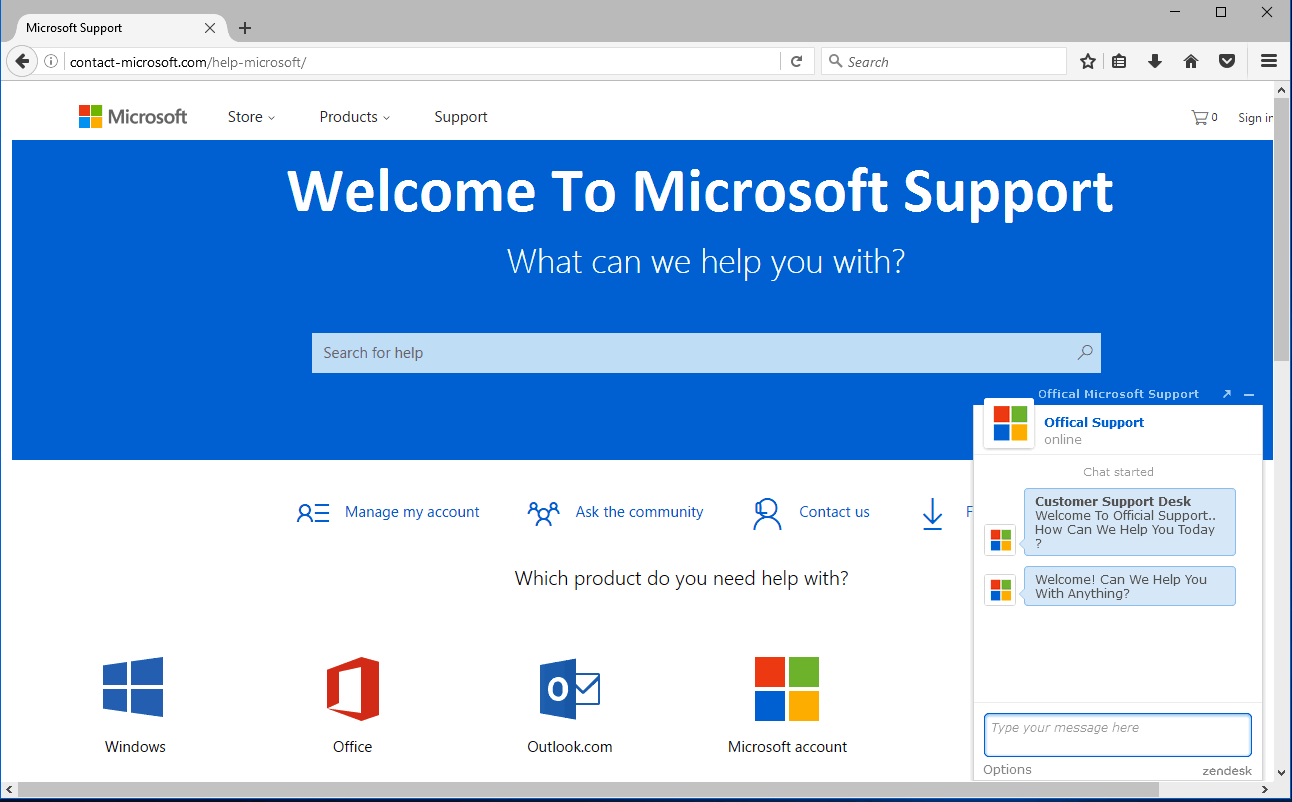Open the Downloads arrow icon
The image size is (1292, 802).
tap(1155, 62)
